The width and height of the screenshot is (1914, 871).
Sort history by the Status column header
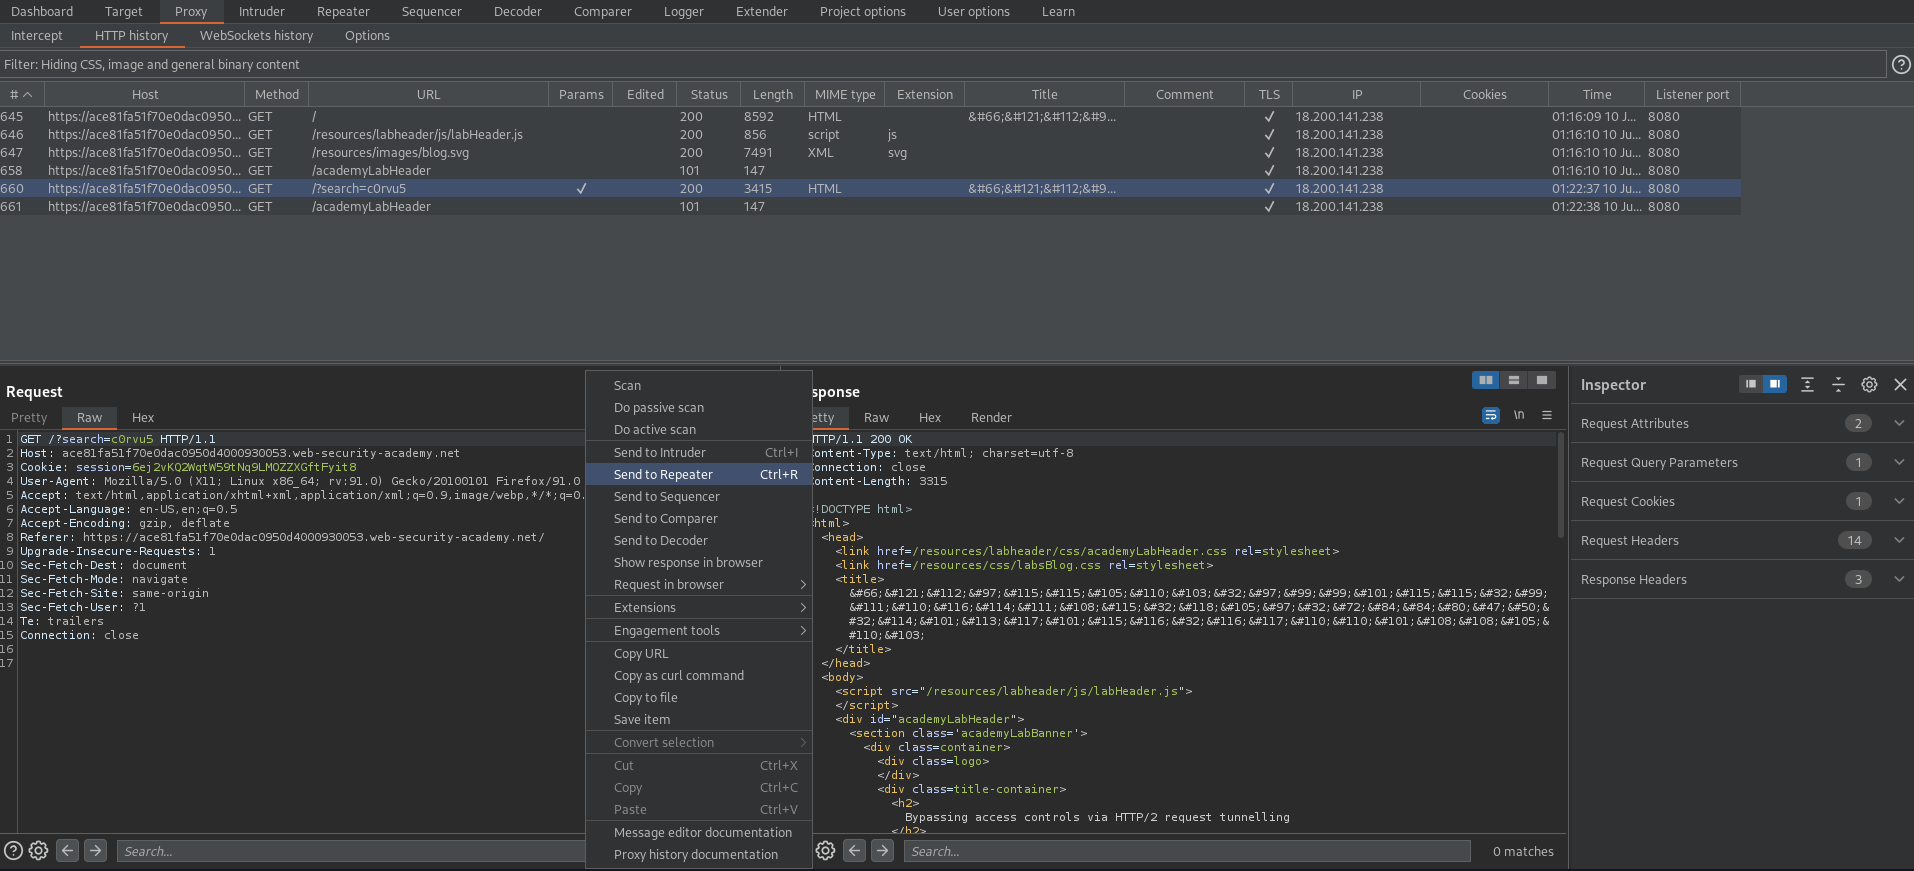709,95
